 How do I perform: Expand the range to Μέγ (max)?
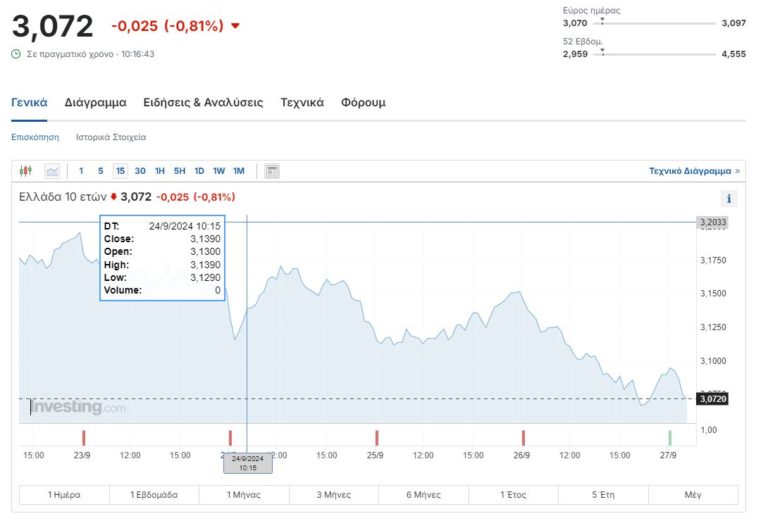tap(692, 495)
